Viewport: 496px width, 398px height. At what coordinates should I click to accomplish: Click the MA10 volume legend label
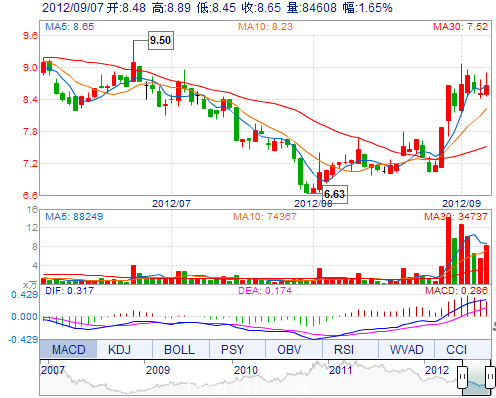(x=265, y=217)
